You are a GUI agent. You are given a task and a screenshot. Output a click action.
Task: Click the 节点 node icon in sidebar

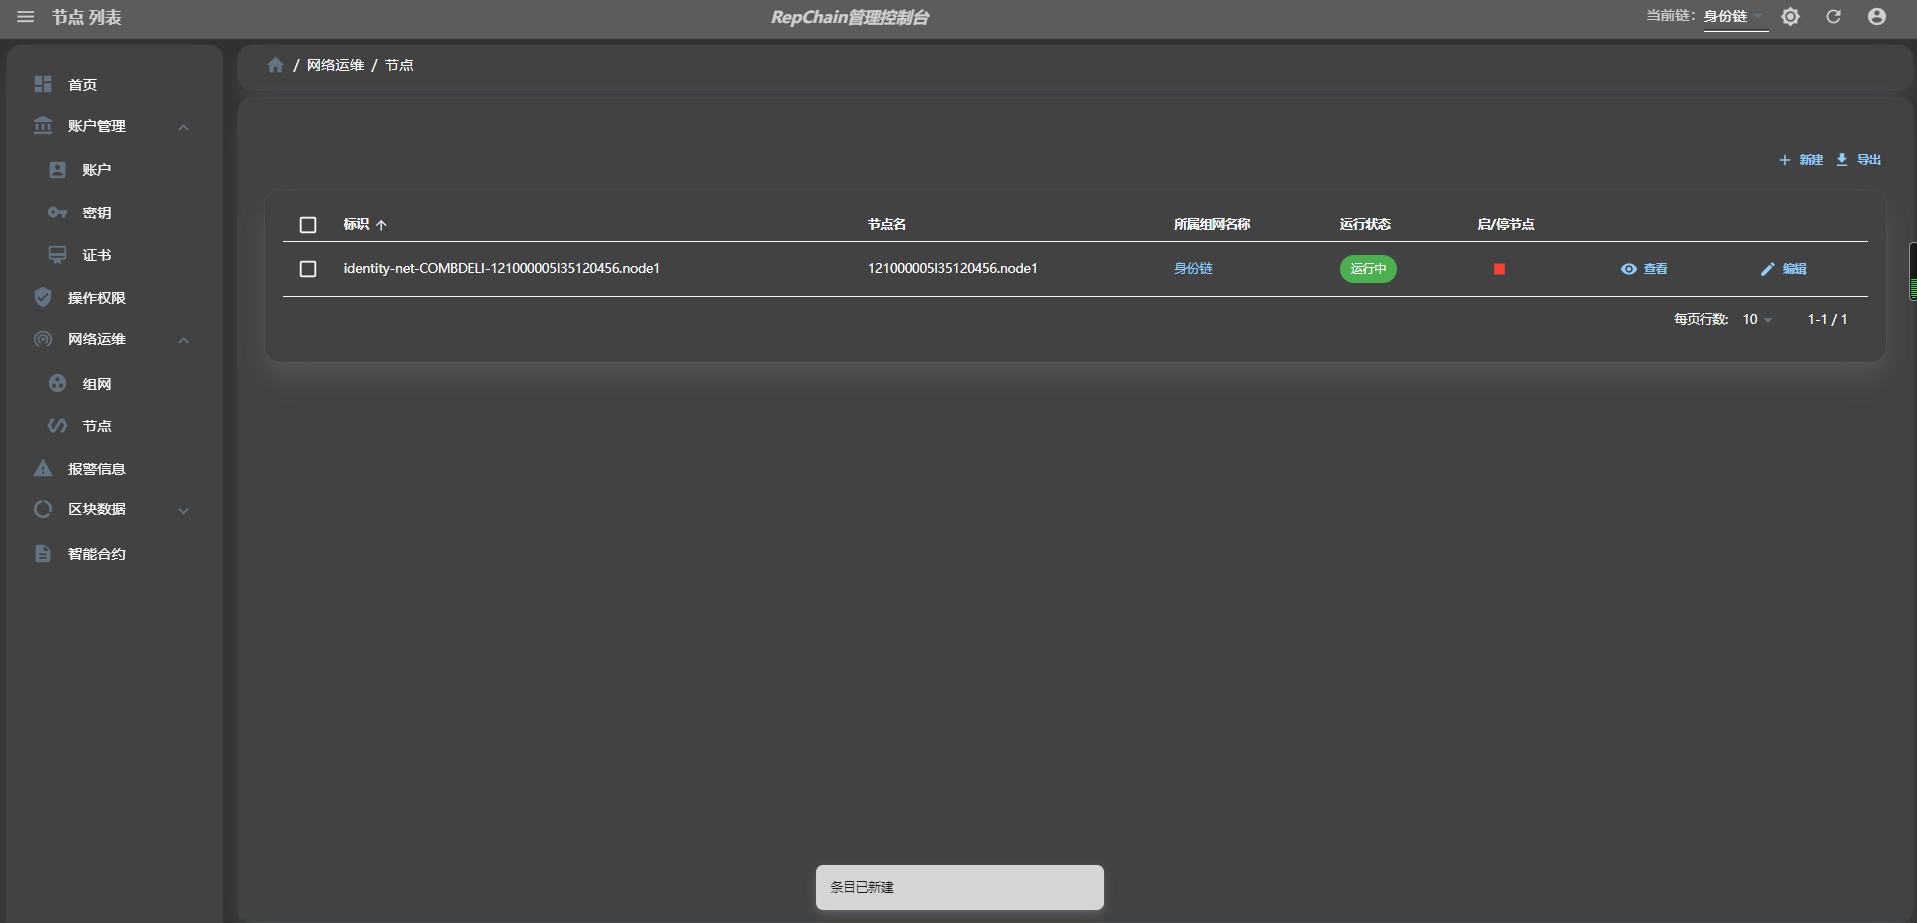pos(58,426)
